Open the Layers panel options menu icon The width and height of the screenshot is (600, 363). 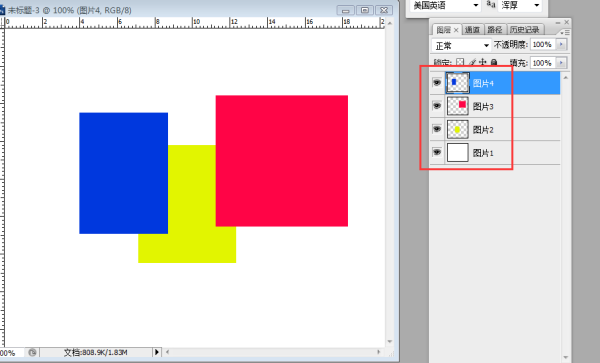pyautogui.click(x=565, y=33)
